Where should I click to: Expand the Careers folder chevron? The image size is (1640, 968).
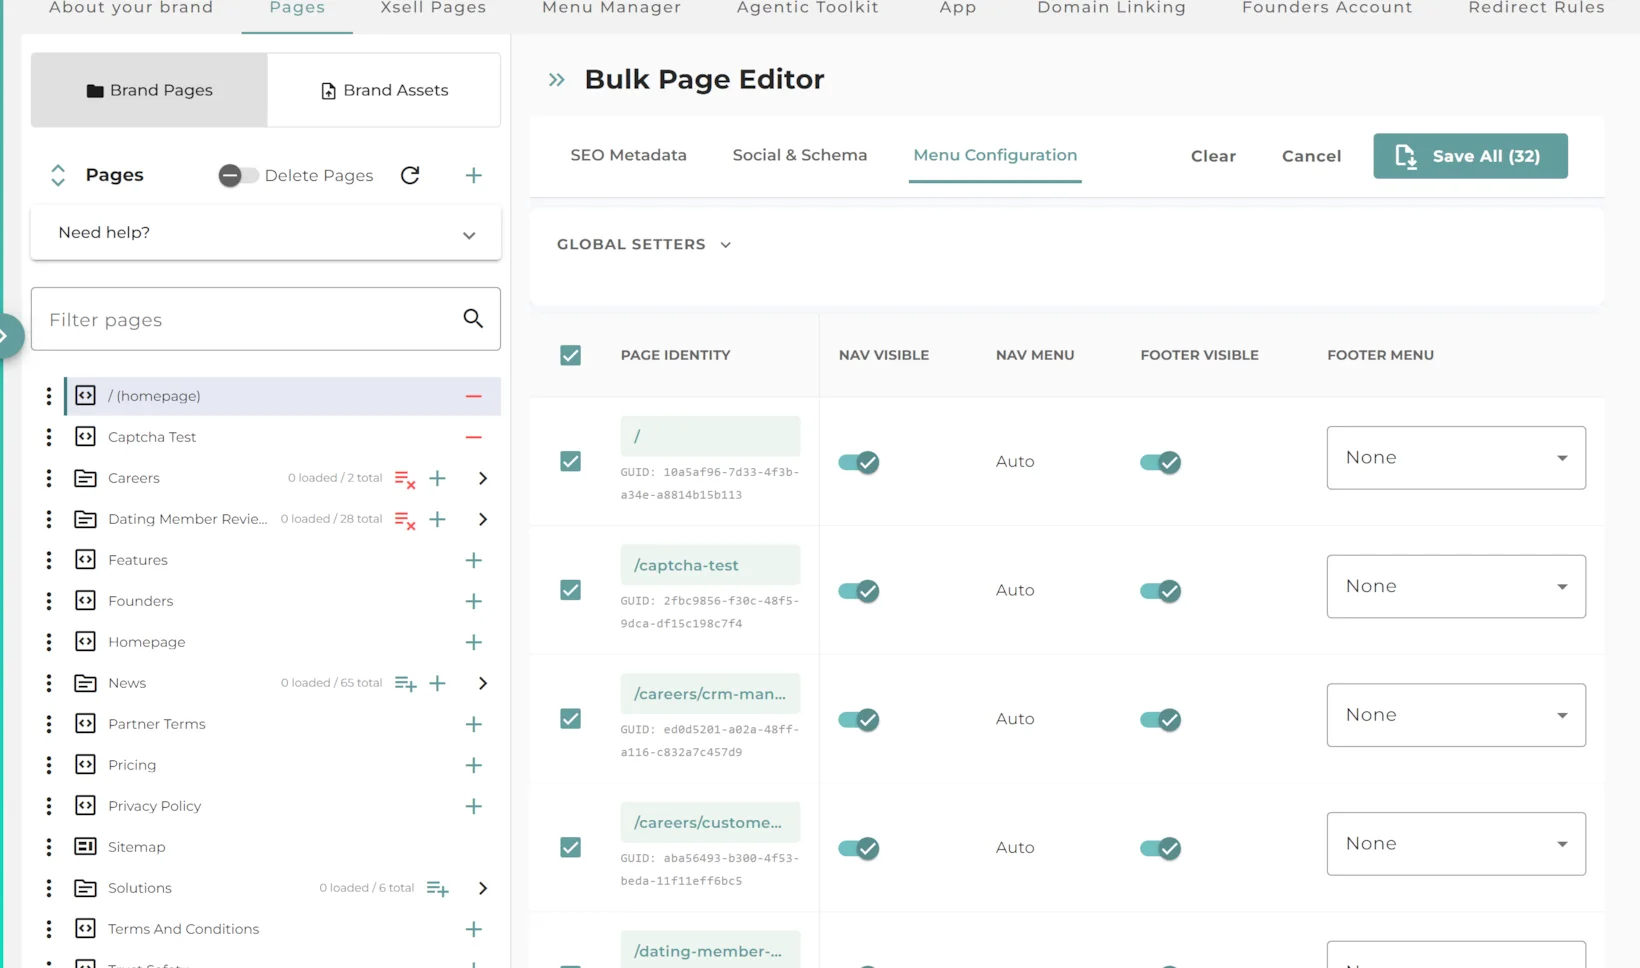(483, 478)
